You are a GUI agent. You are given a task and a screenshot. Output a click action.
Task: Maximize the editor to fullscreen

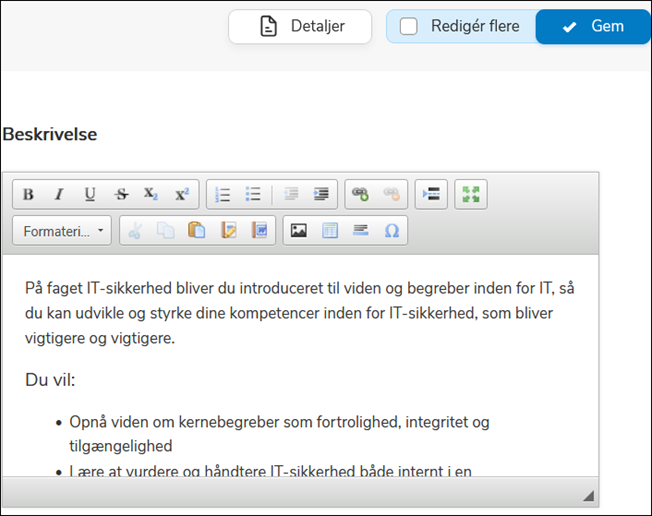click(470, 195)
